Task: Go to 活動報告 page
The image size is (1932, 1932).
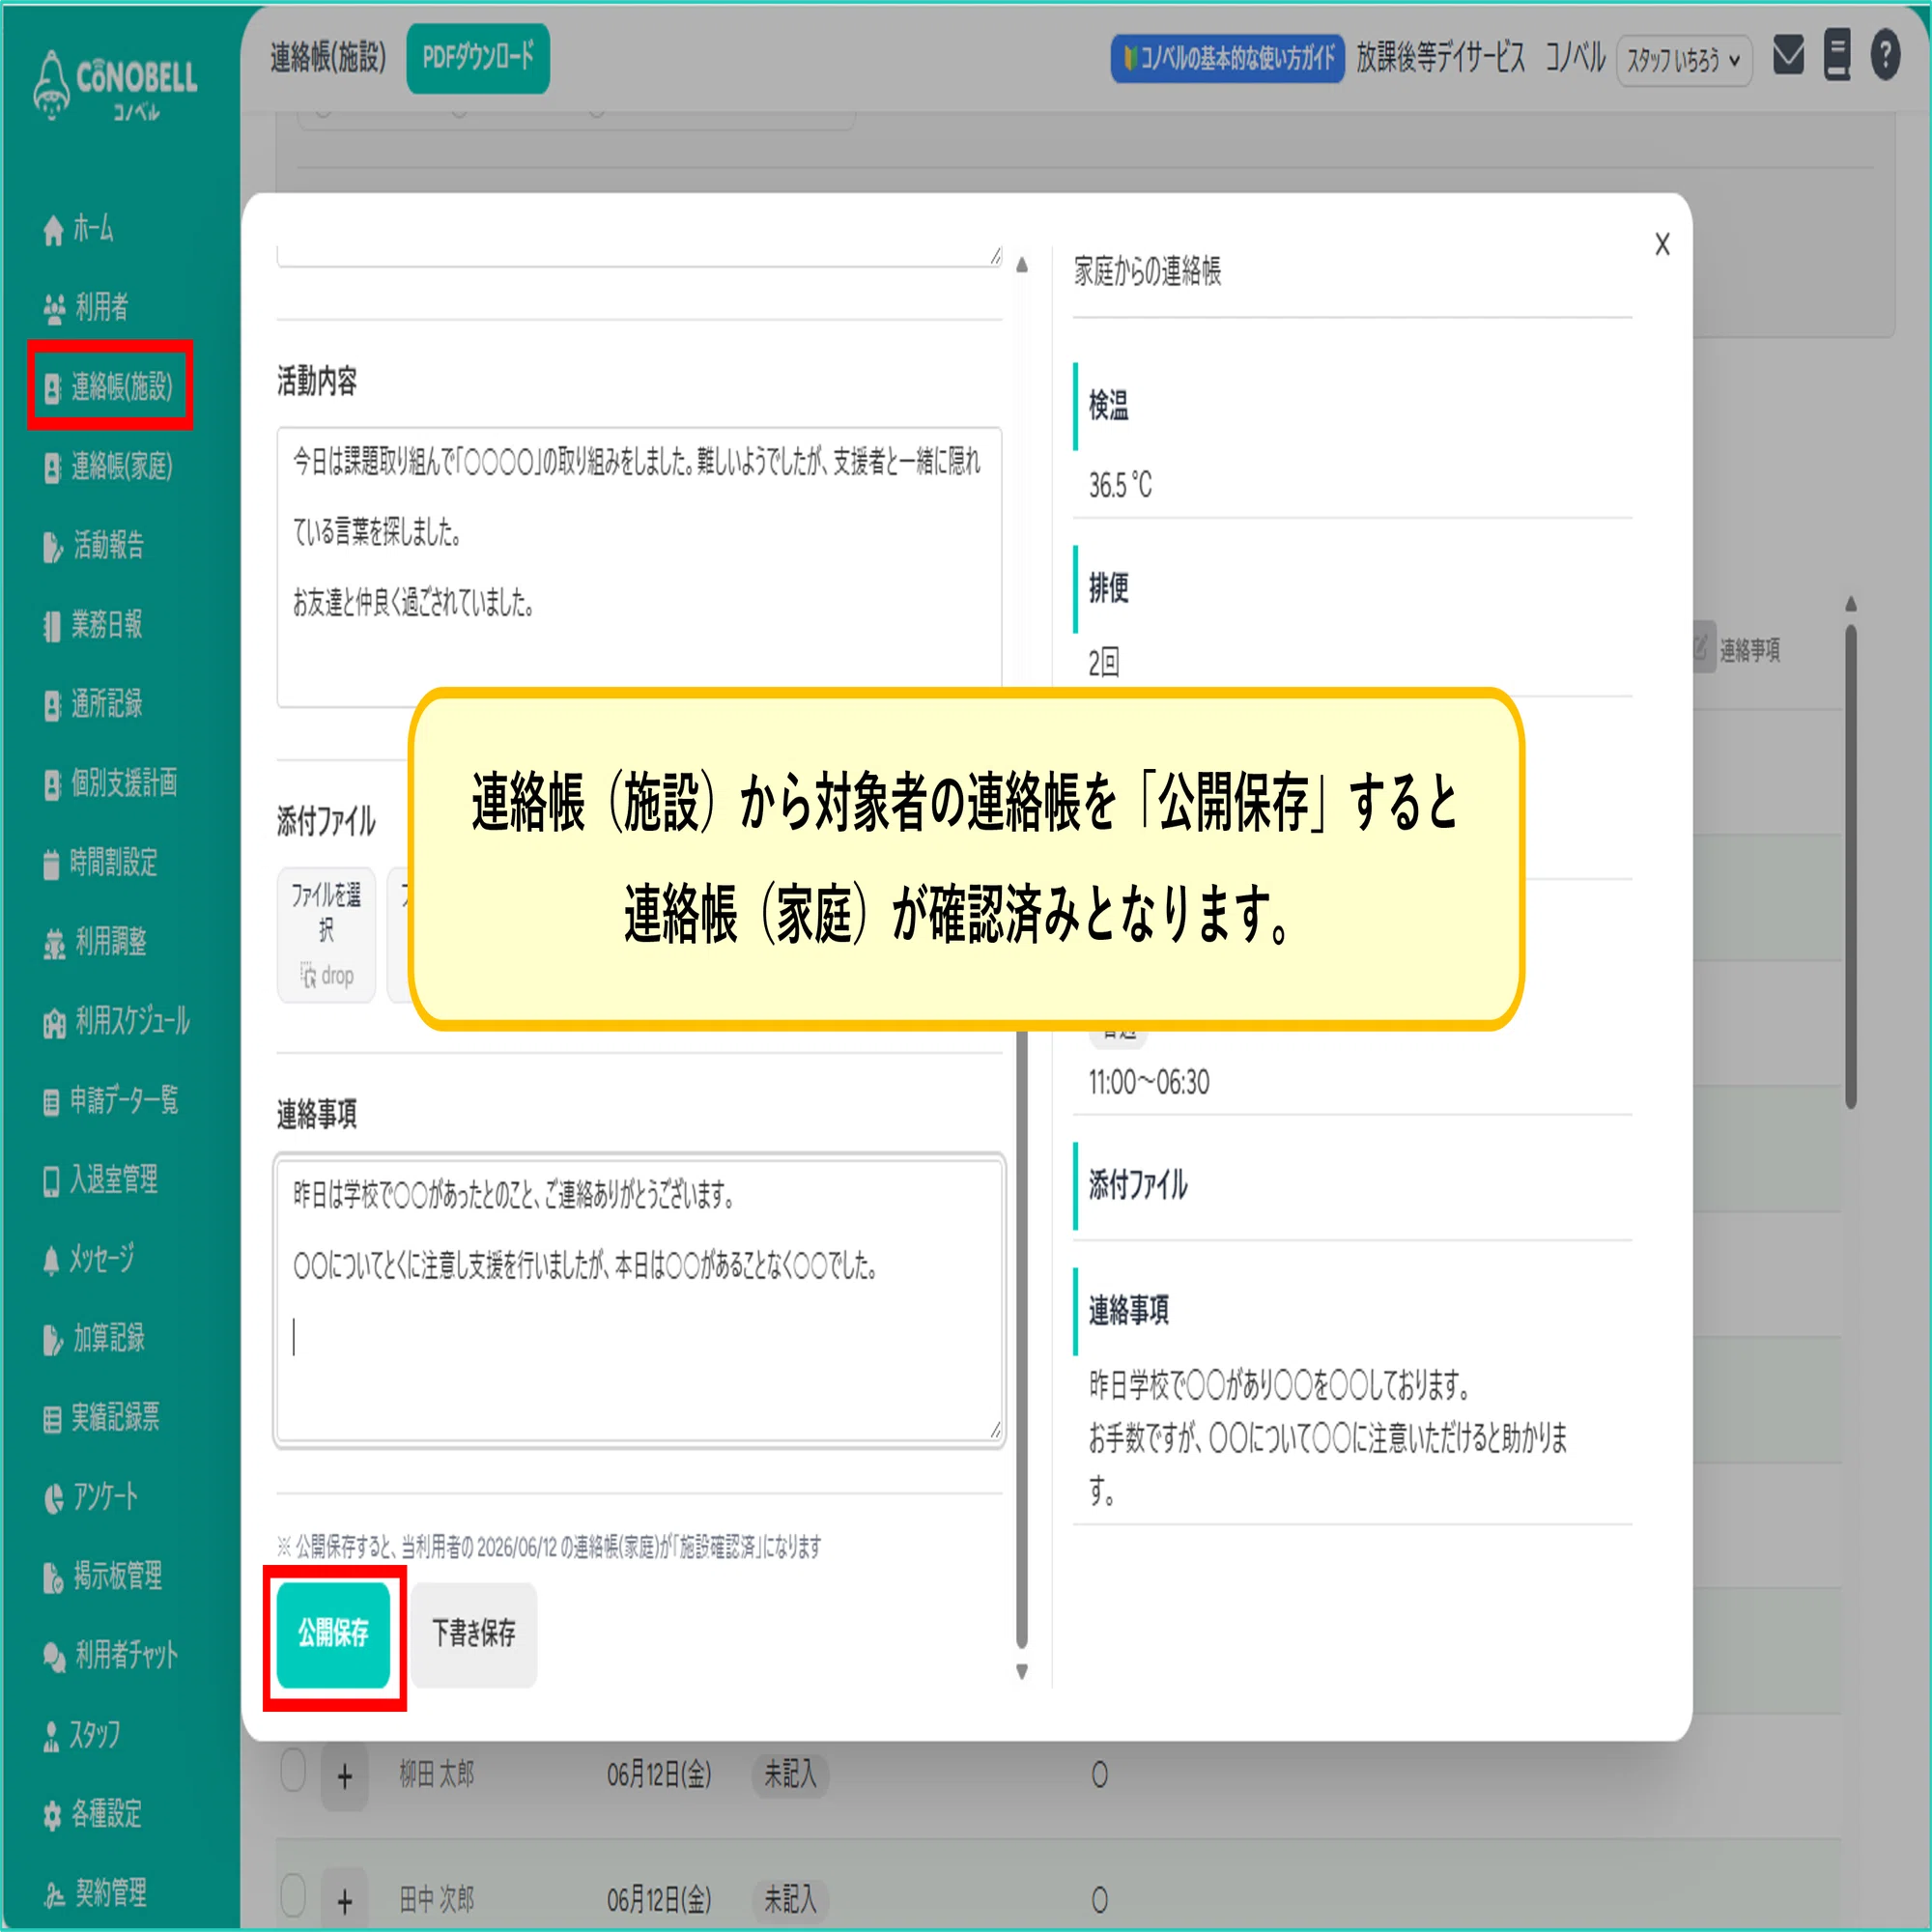Action: [94, 545]
